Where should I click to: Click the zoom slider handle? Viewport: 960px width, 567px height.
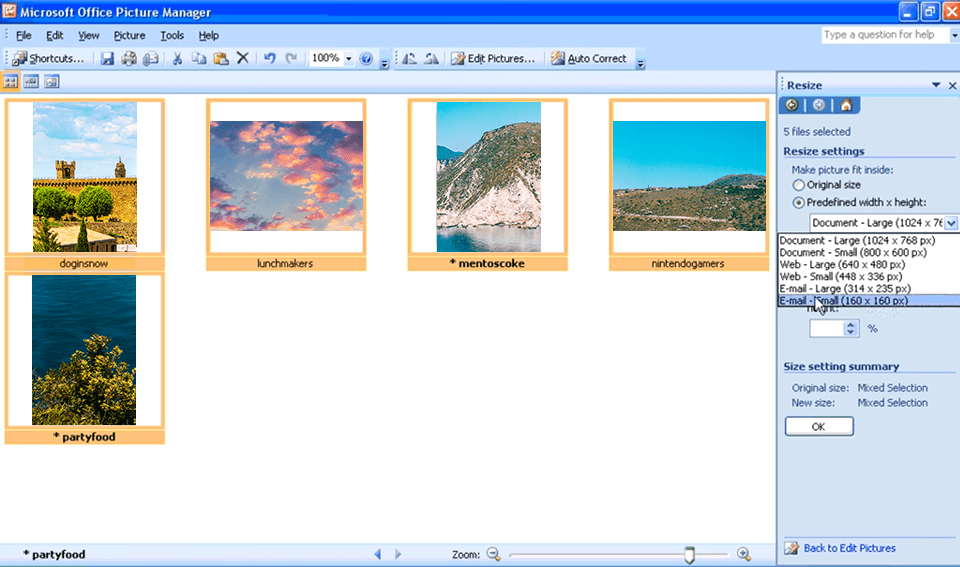pyautogui.click(x=689, y=555)
